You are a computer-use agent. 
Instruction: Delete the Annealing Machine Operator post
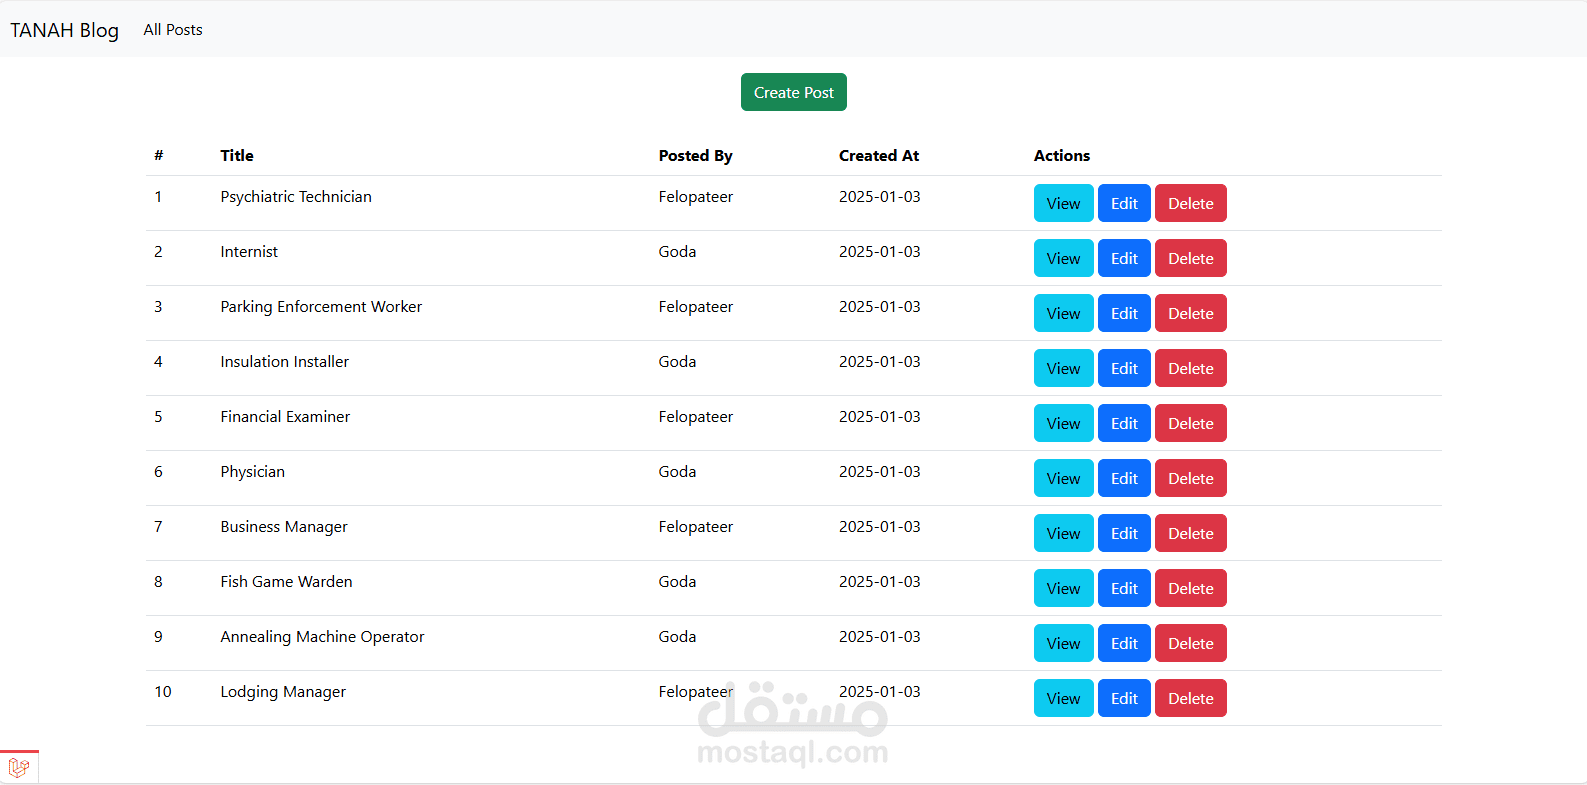[x=1191, y=643]
